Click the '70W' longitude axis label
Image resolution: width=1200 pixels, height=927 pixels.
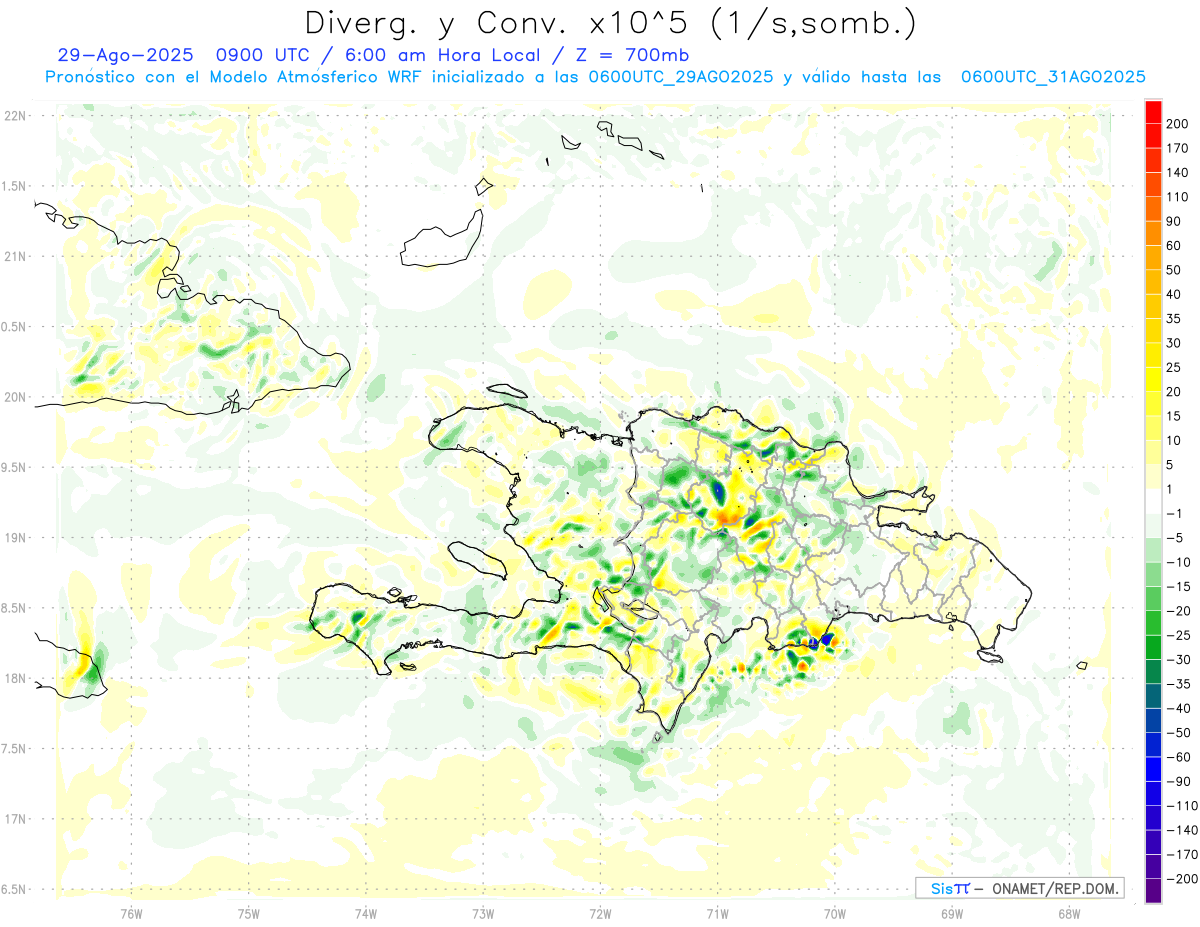point(835,913)
